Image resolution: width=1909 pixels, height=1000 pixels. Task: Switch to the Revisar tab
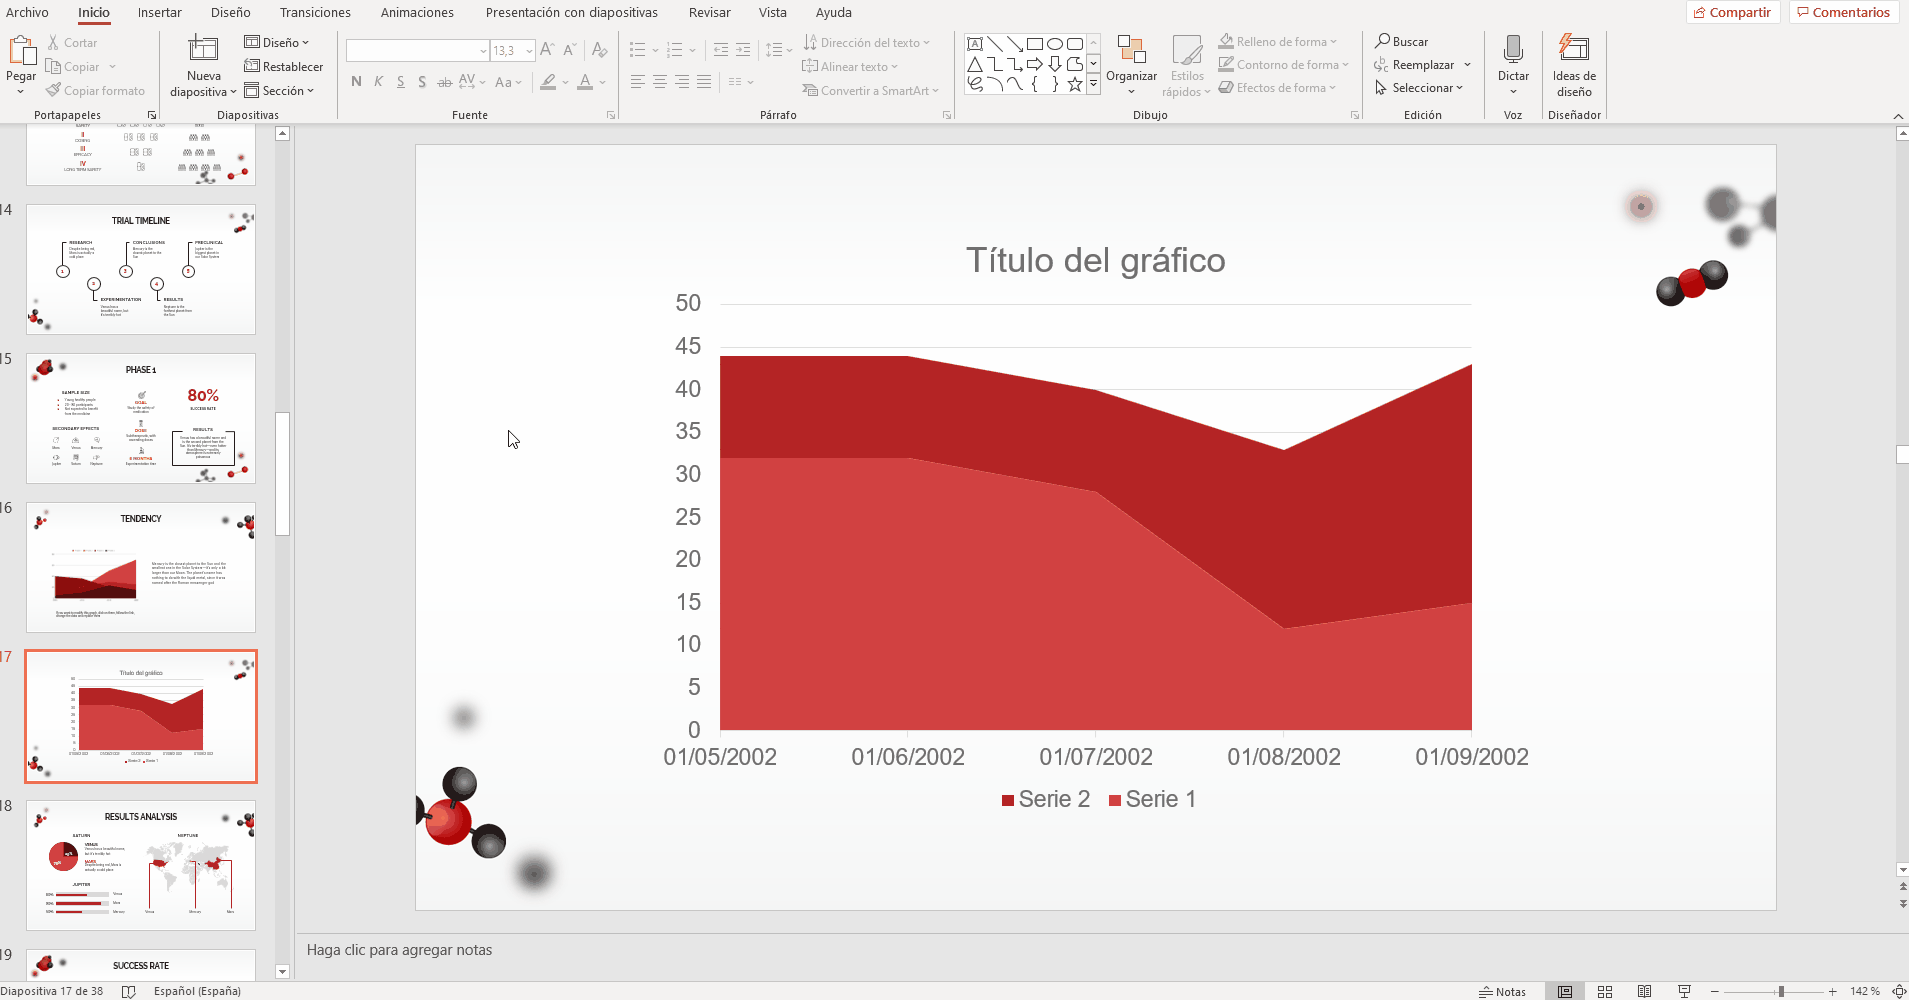[x=709, y=13]
